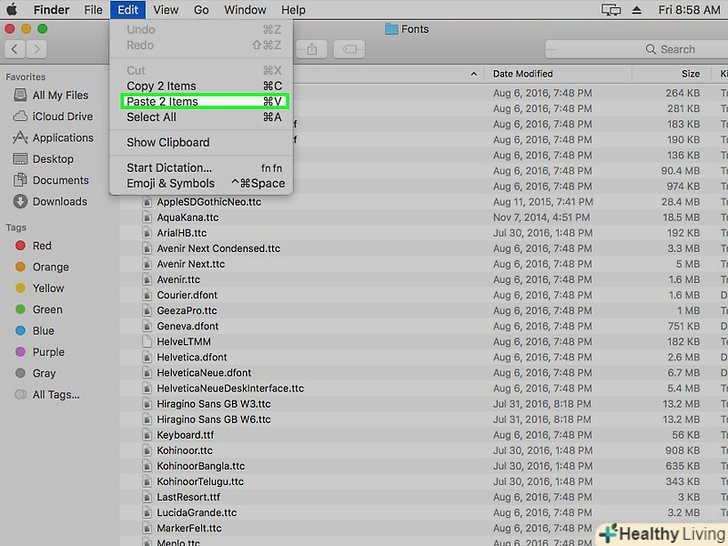
Task: Click the Fonts folder title icon
Action: [391, 29]
